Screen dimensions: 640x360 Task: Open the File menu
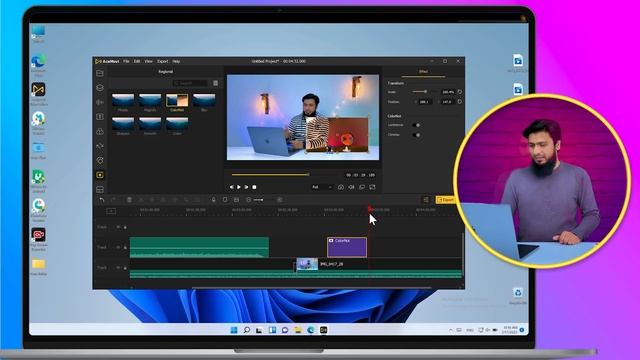tap(126, 61)
